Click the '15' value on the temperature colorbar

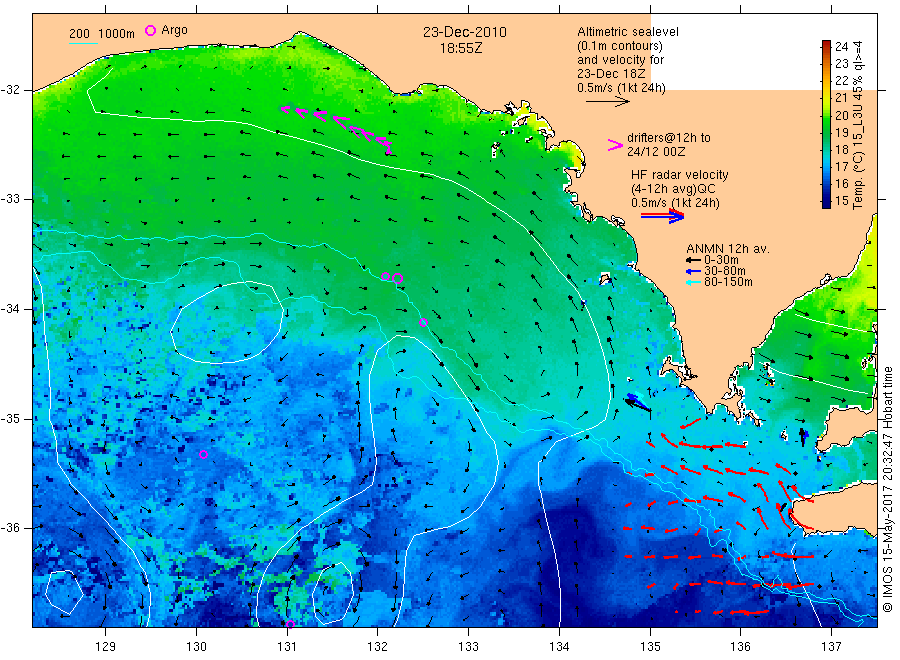point(842,201)
